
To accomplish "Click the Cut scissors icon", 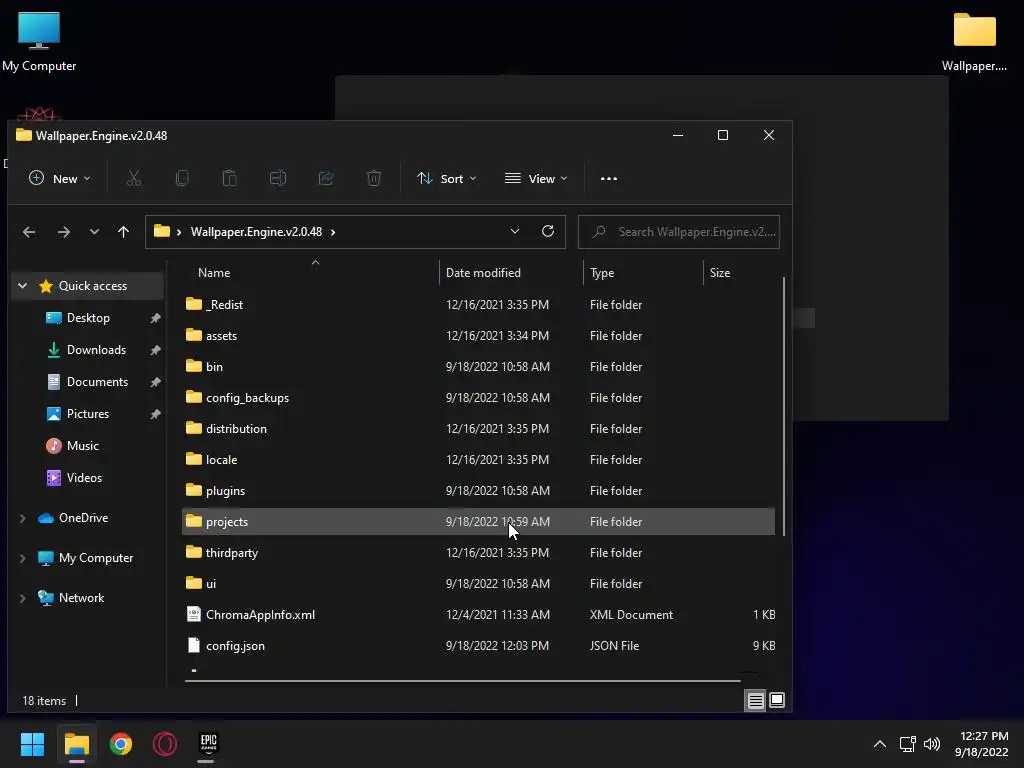I will (134, 178).
